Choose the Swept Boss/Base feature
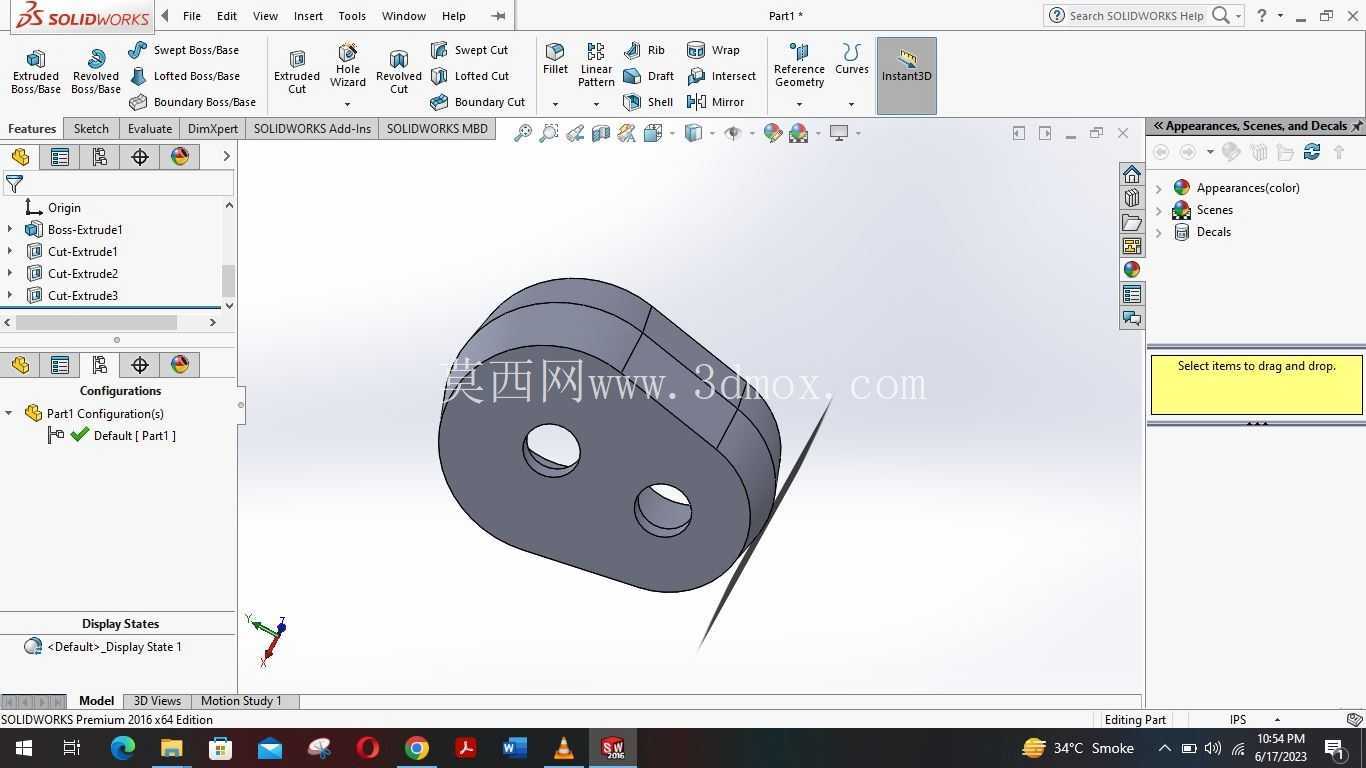 tap(184, 50)
